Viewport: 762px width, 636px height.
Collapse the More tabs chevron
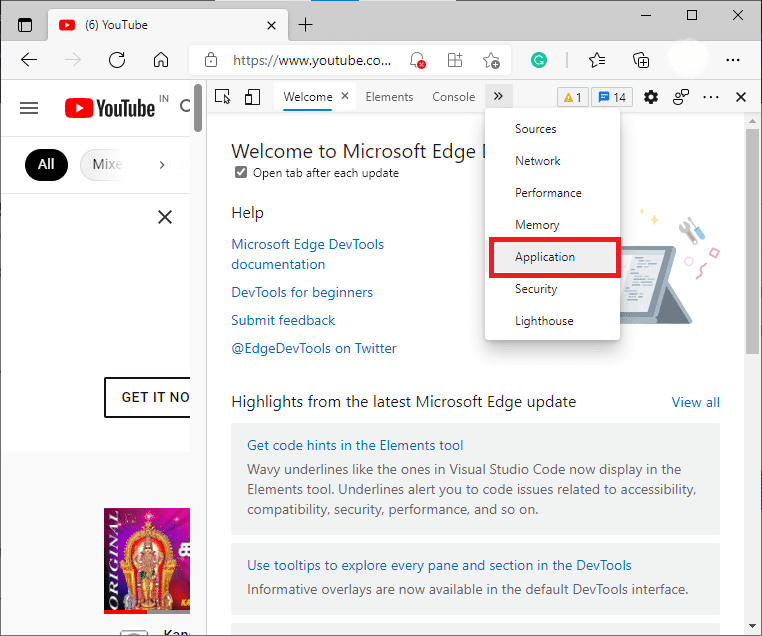click(498, 97)
